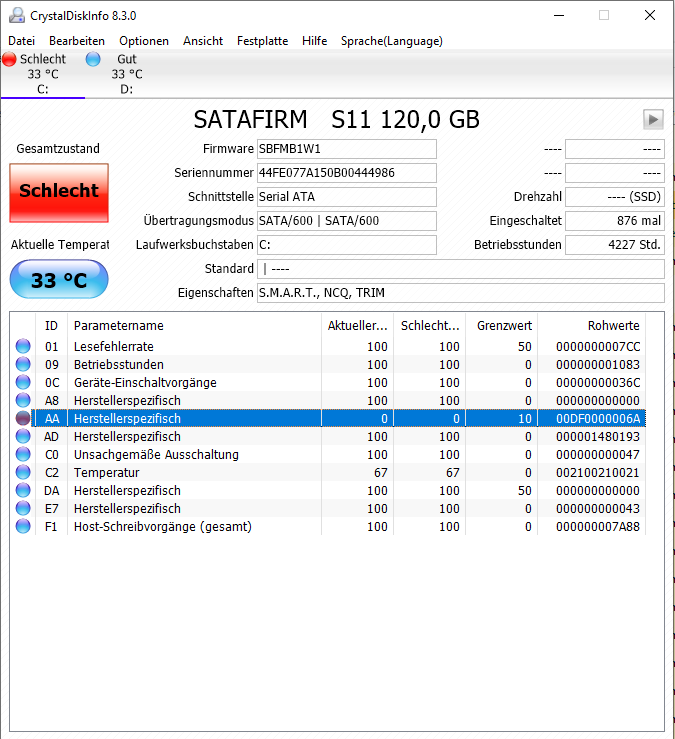Select the Temperatur parameter name
This screenshot has height=739, width=675.
pos(107,473)
